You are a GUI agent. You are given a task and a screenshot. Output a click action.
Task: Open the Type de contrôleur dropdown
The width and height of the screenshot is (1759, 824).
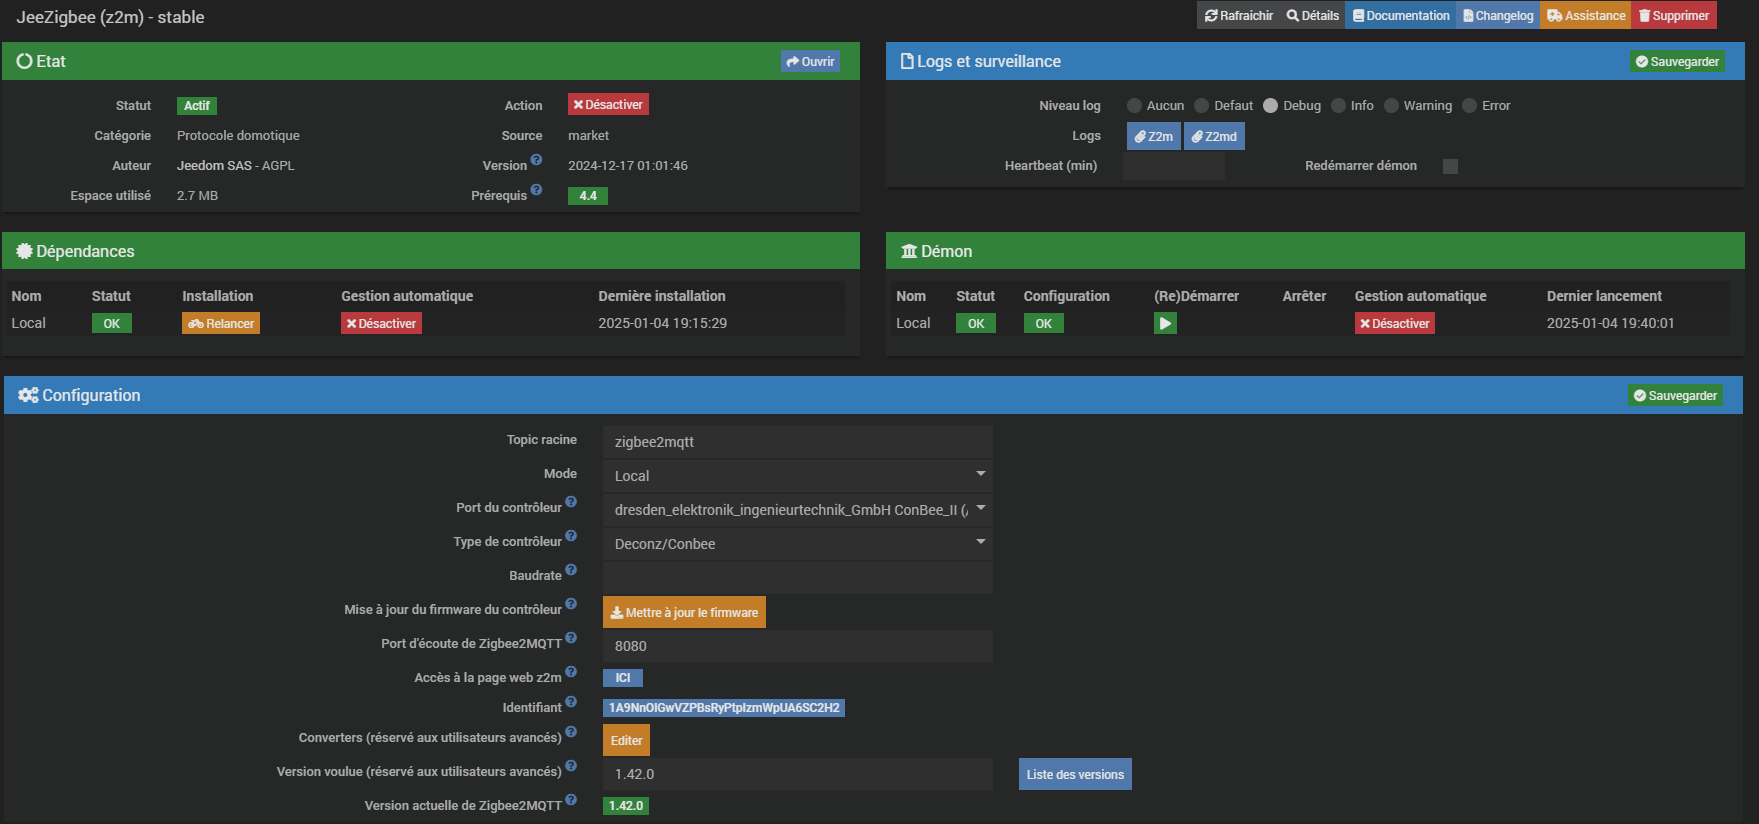click(798, 543)
